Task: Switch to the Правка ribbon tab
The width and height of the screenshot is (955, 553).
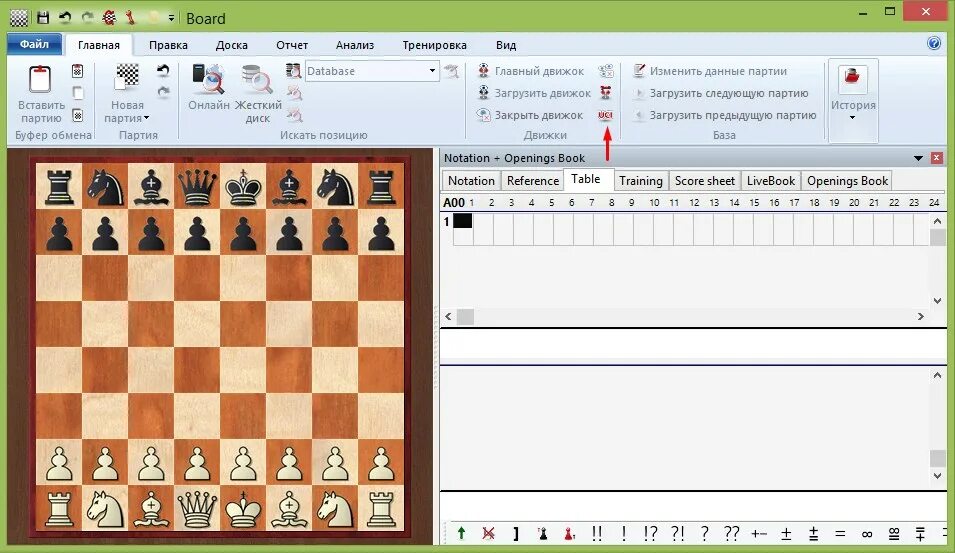Action: [x=168, y=45]
